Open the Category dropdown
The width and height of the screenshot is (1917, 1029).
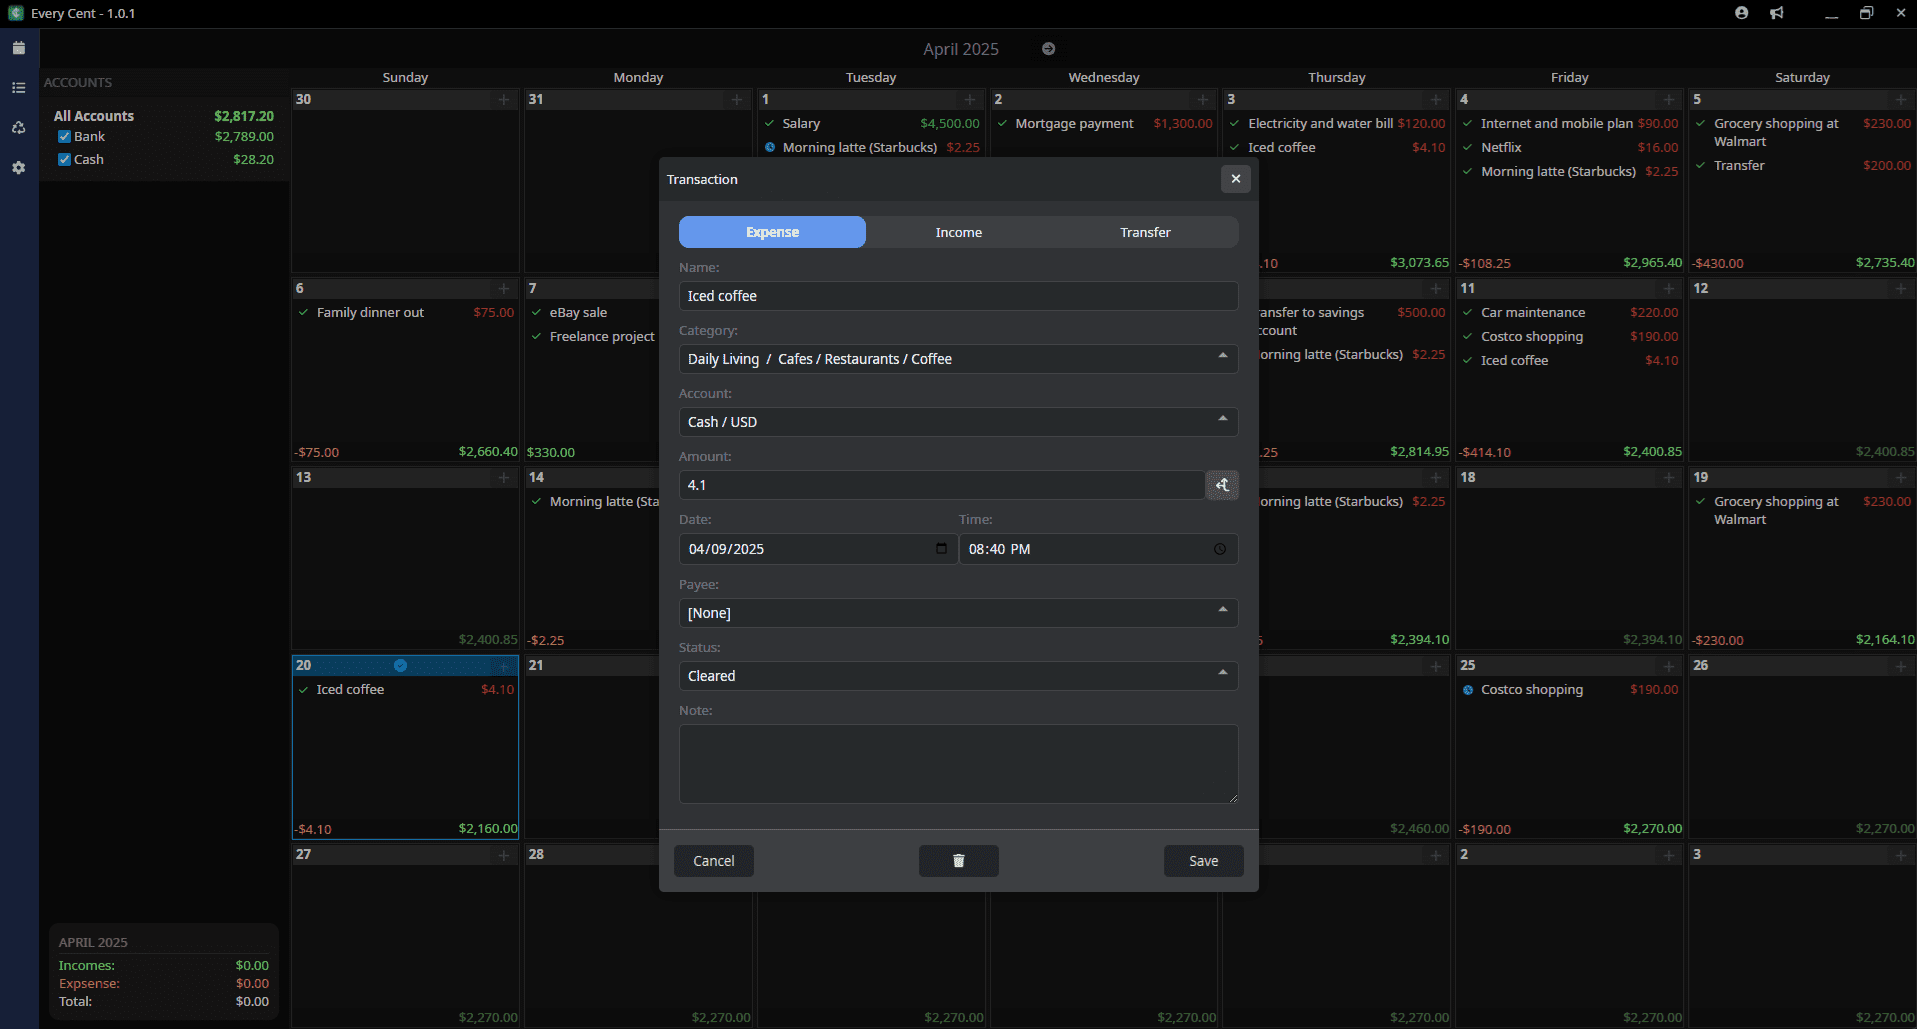point(958,359)
